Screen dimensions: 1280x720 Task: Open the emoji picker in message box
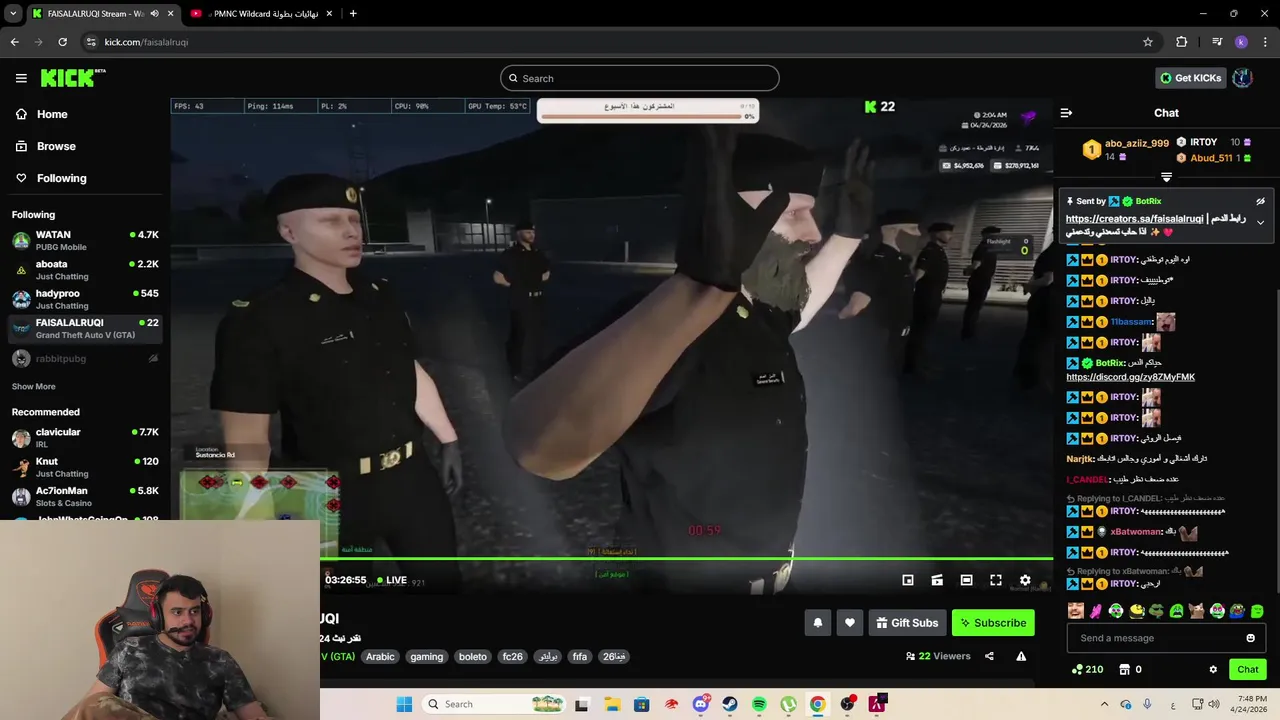click(x=1250, y=638)
